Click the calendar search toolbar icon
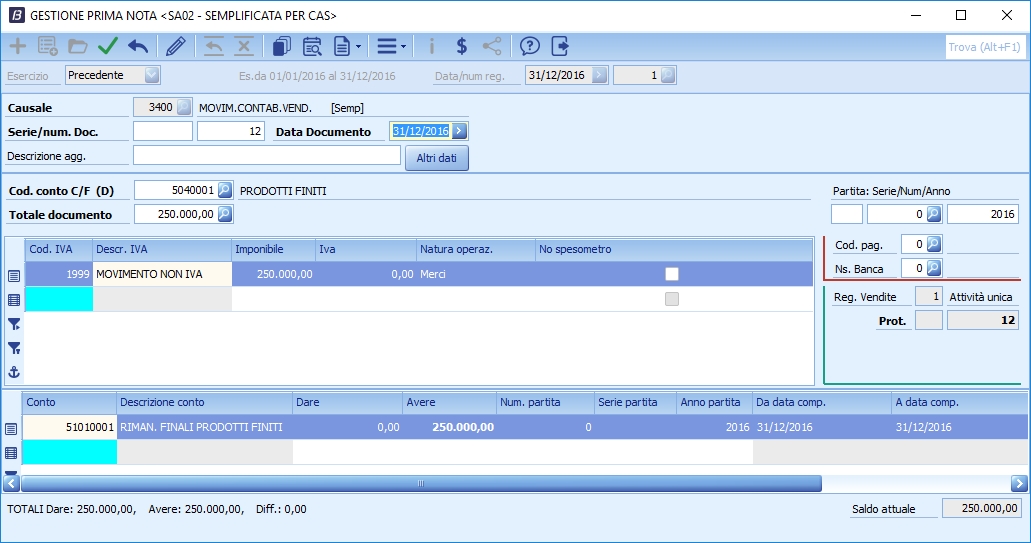The width and height of the screenshot is (1031, 543). 312,46
